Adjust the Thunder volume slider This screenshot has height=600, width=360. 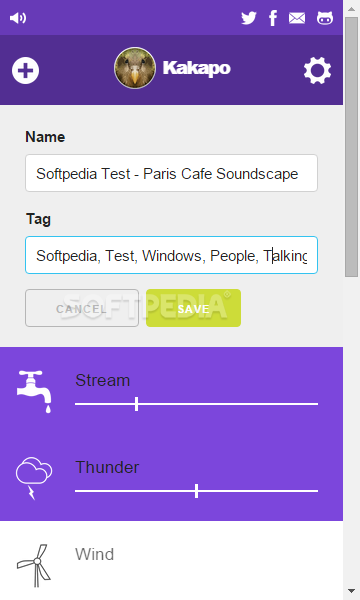click(196, 491)
